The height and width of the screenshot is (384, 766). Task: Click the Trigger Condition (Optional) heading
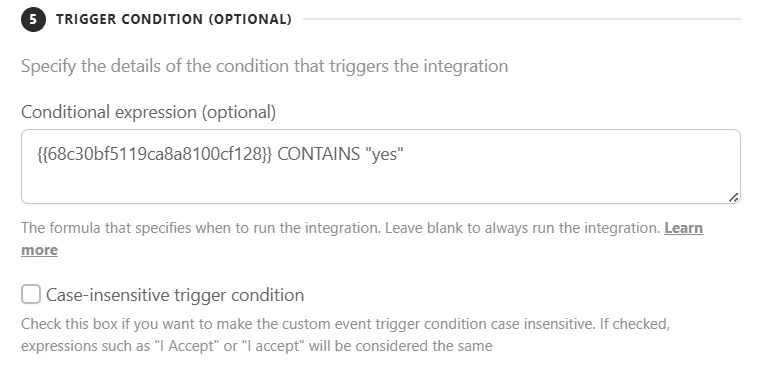point(174,19)
